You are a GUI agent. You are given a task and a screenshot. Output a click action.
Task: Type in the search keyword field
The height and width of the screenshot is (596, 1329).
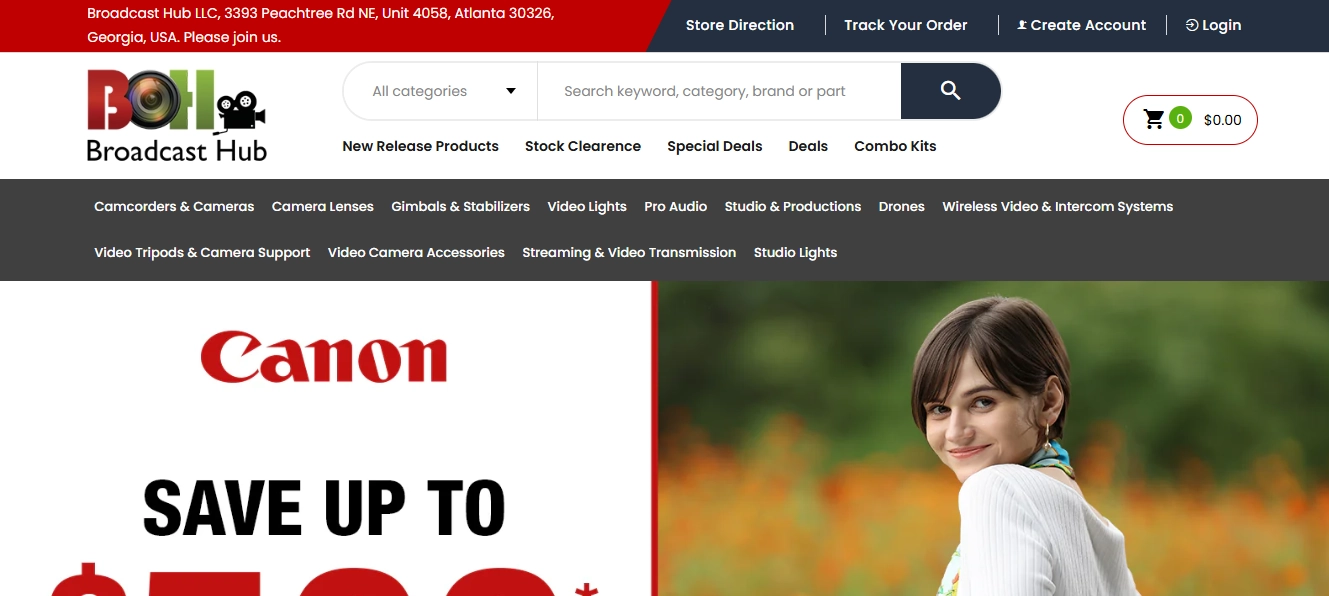[718, 91]
